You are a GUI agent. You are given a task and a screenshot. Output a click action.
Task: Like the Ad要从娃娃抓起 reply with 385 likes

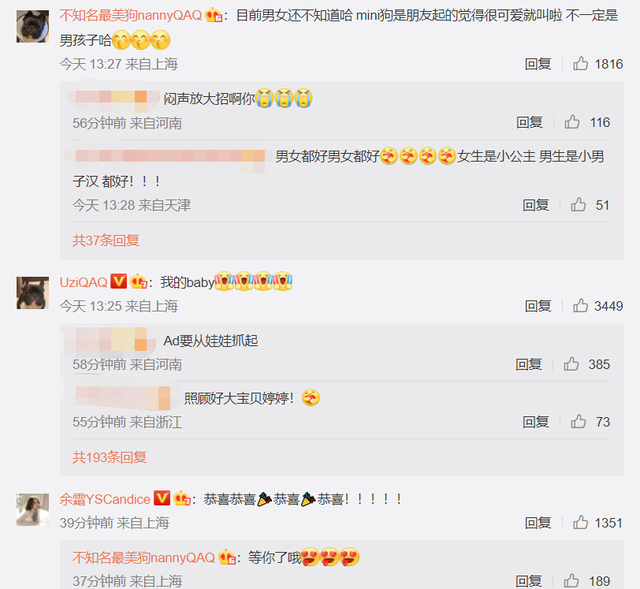click(571, 364)
